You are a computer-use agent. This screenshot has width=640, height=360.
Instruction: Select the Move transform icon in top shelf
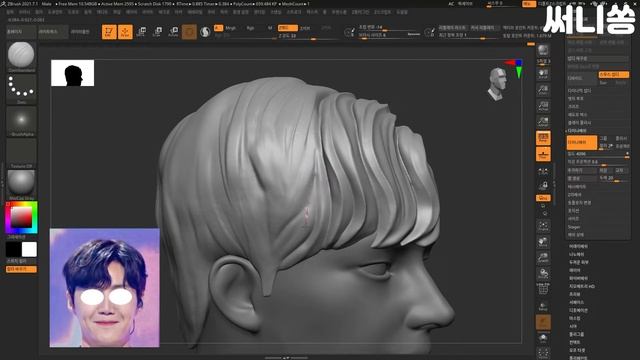(141, 31)
